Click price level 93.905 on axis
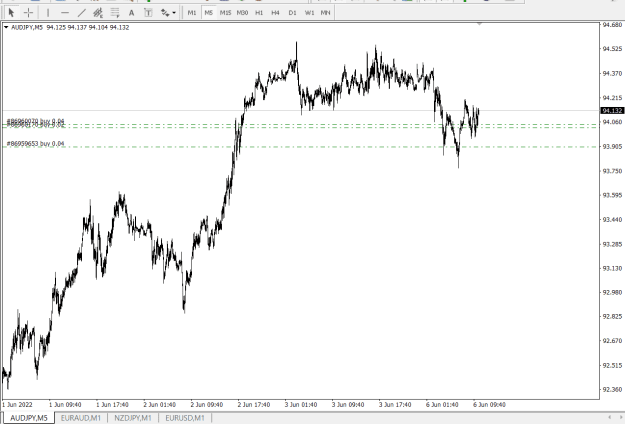Image resolution: width=625 pixels, height=424 pixels. pyautogui.click(x=612, y=146)
